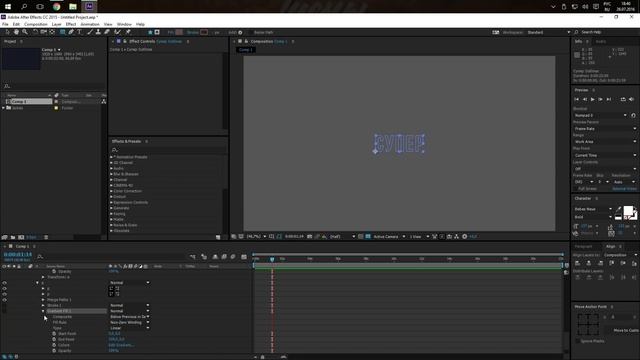Image resolution: width=640 pixels, height=360 pixels.
Task: Expand the Stroke 1 group
Action: coord(43,305)
